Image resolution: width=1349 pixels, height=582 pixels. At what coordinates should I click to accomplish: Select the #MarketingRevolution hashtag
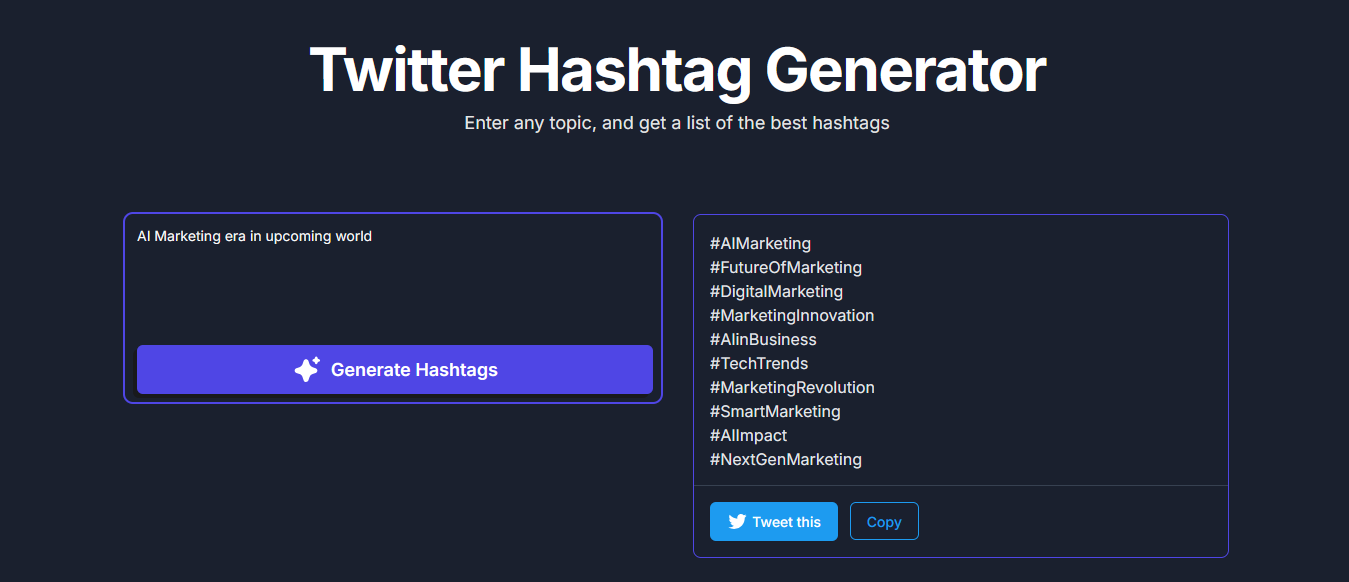point(792,387)
